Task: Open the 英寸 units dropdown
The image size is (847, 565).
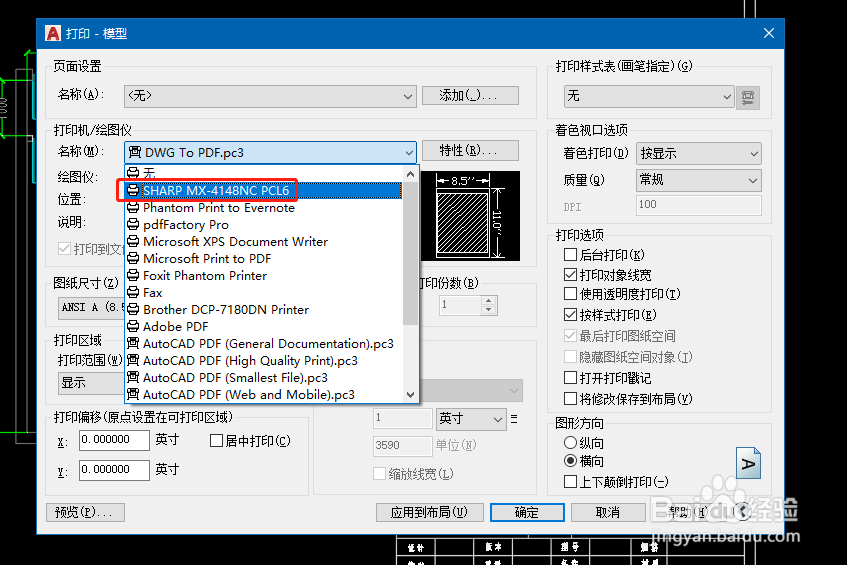Action: point(470,419)
